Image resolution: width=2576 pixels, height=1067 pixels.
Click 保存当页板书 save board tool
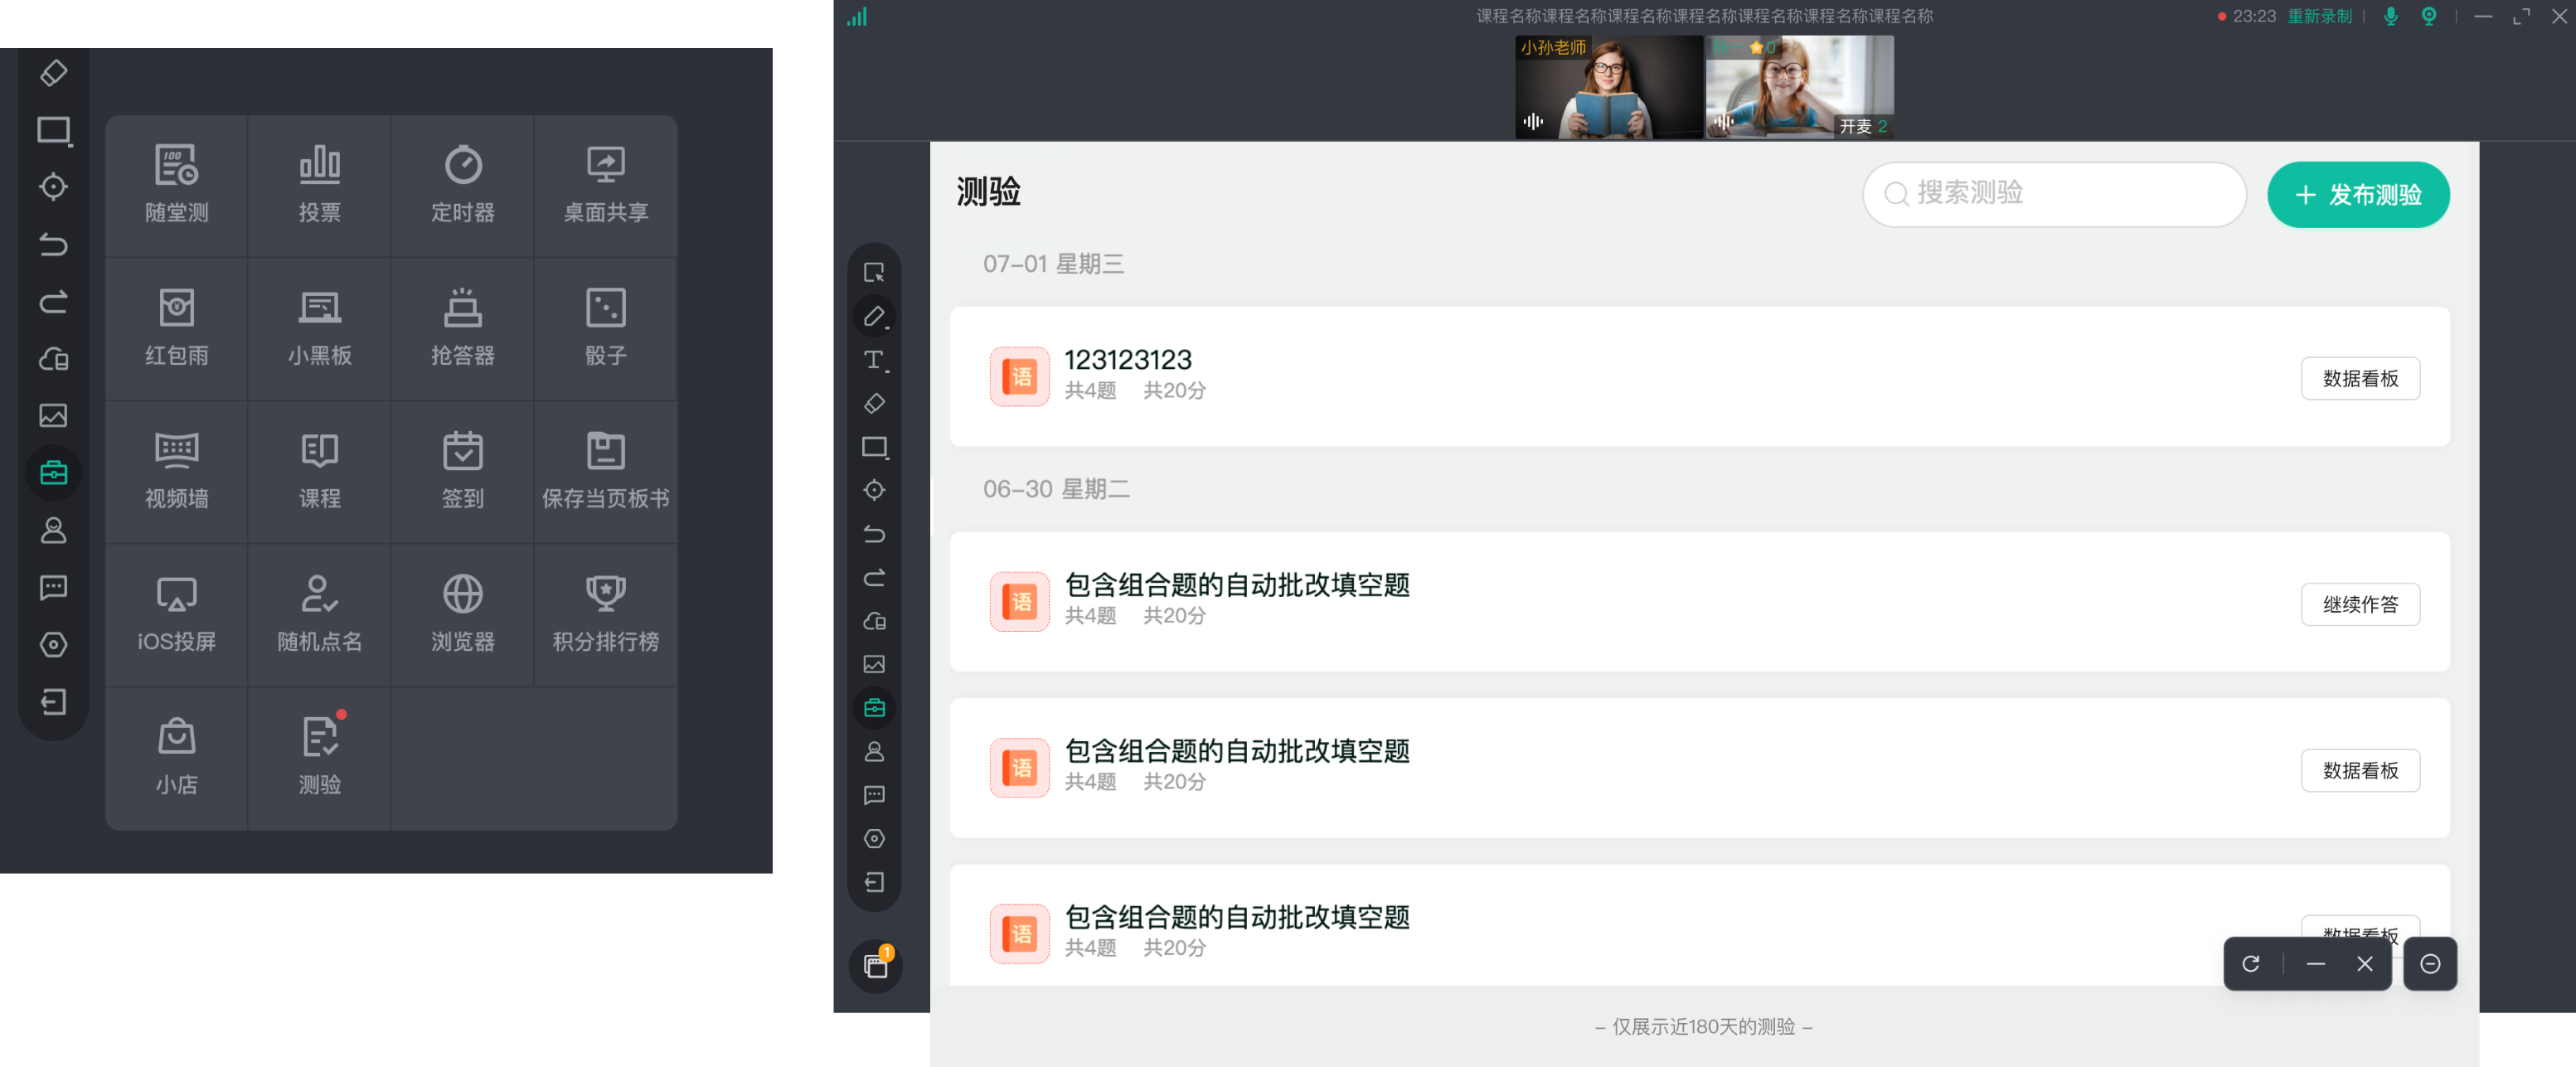pos(605,472)
